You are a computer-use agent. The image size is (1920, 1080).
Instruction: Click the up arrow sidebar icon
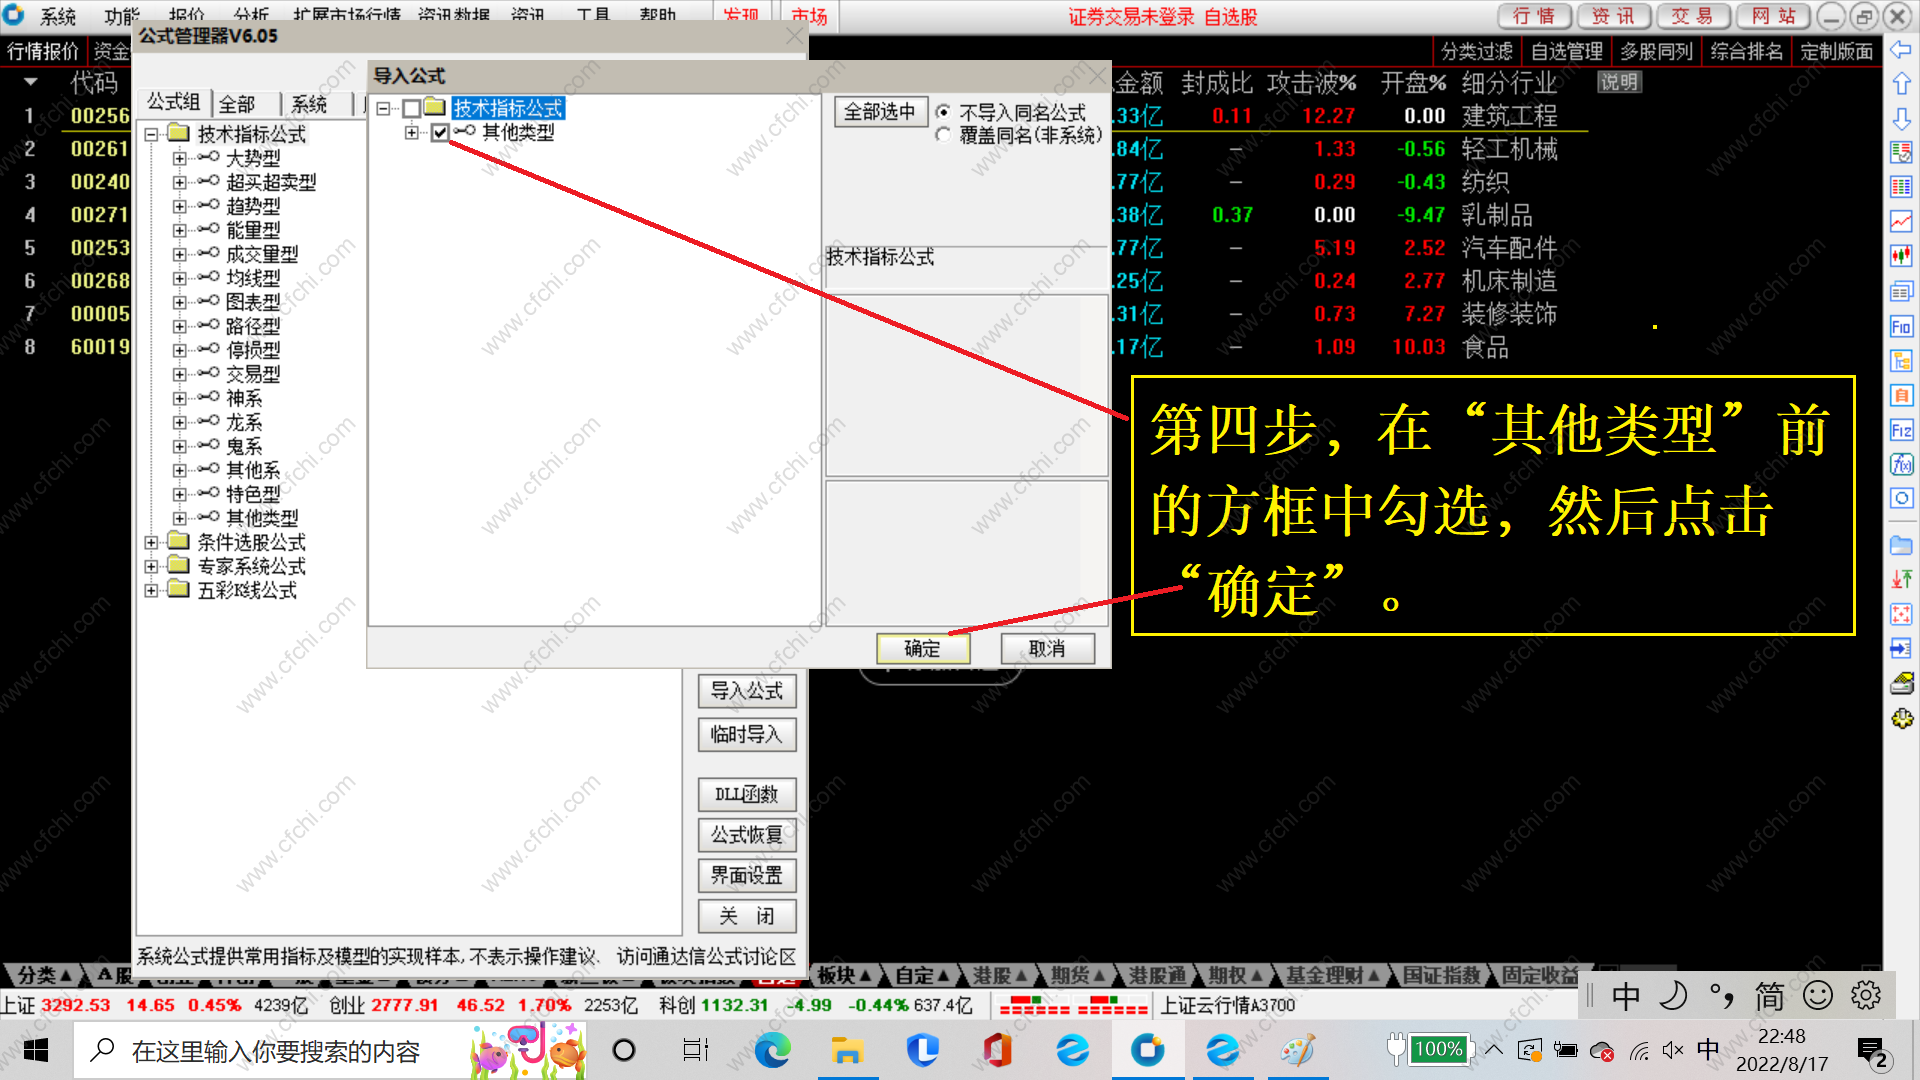(1901, 84)
